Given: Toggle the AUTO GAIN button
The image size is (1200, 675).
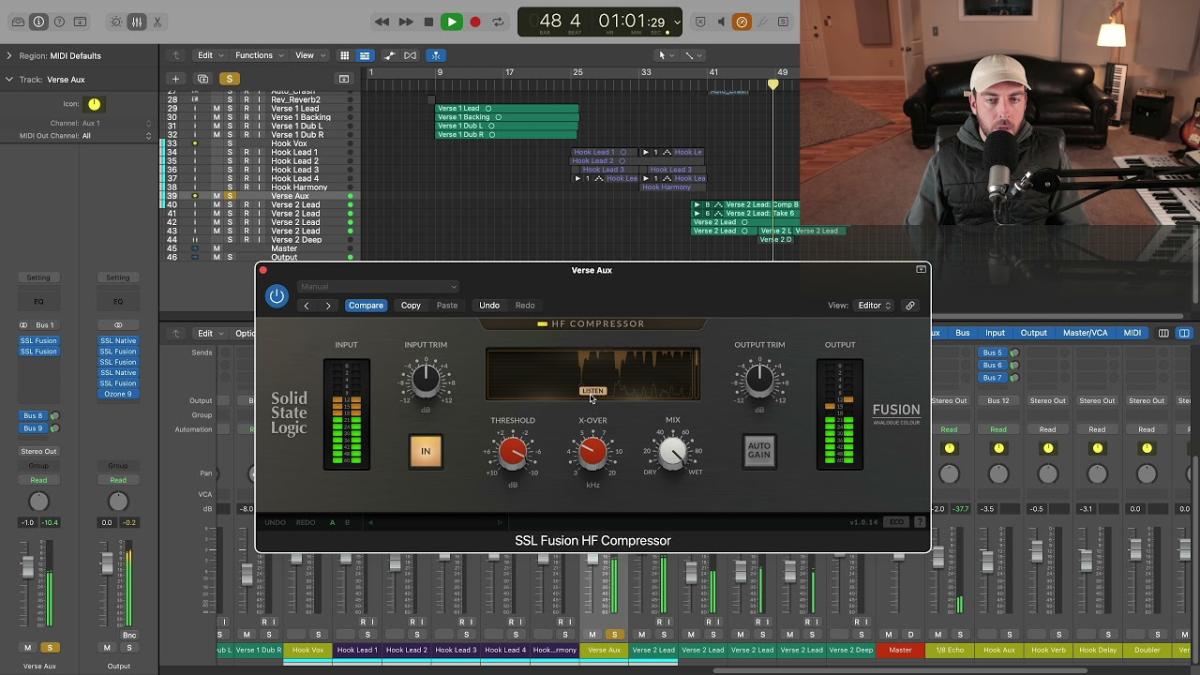Looking at the screenshot, I should [x=759, y=451].
